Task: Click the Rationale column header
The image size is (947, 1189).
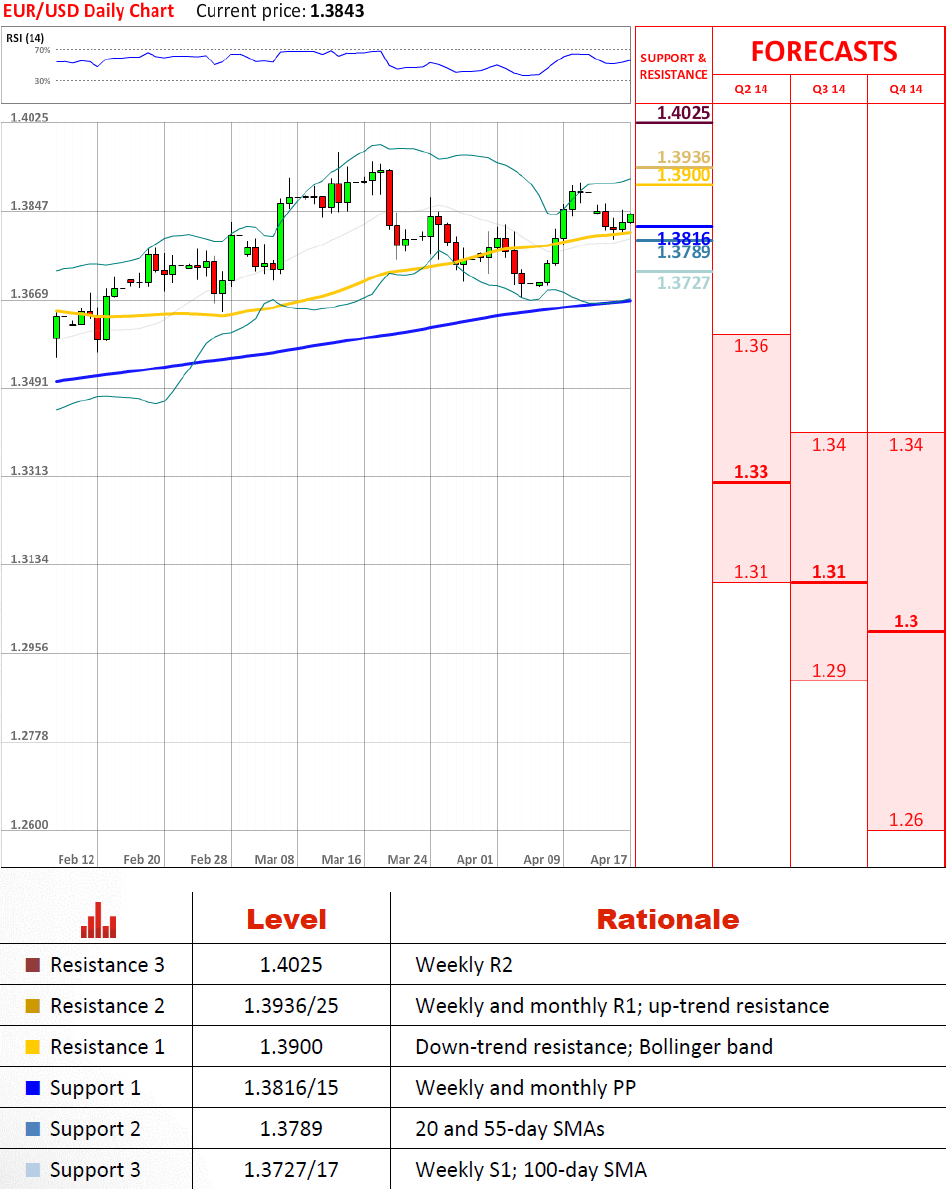Action: coord(668,920)
